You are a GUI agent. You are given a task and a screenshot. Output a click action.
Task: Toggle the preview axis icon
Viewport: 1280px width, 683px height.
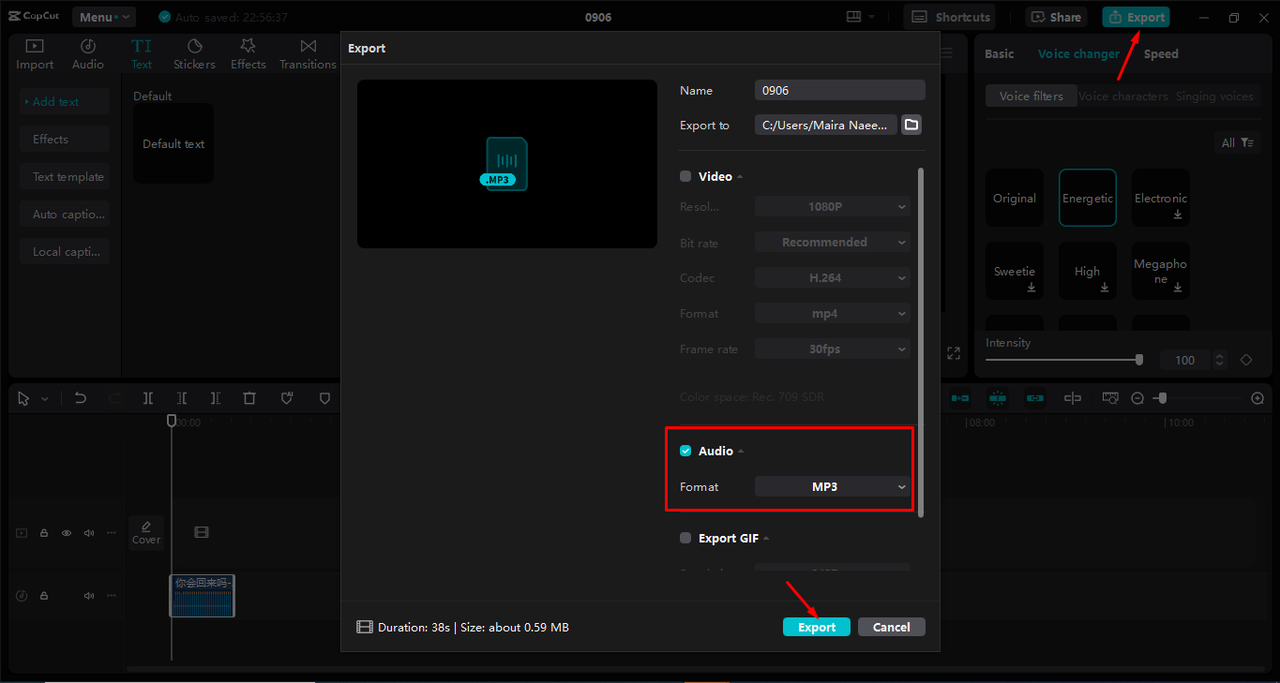pos(1072,398)
